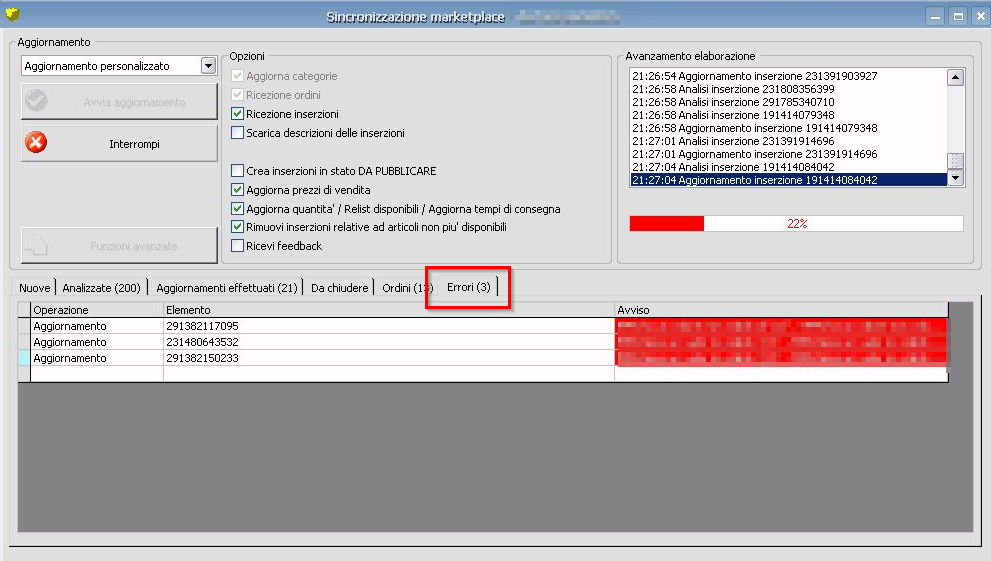Click Funzioni avanzate button
This screenshot has height=561, width=991.
pyautogui.click(x=119, y=246)
